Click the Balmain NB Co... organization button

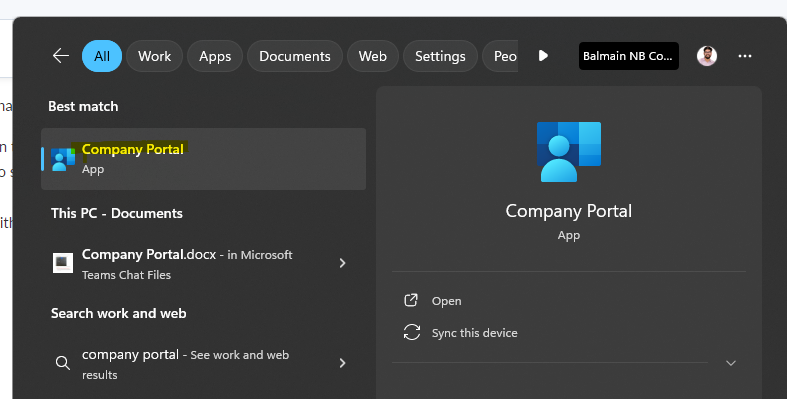point(628,56)
